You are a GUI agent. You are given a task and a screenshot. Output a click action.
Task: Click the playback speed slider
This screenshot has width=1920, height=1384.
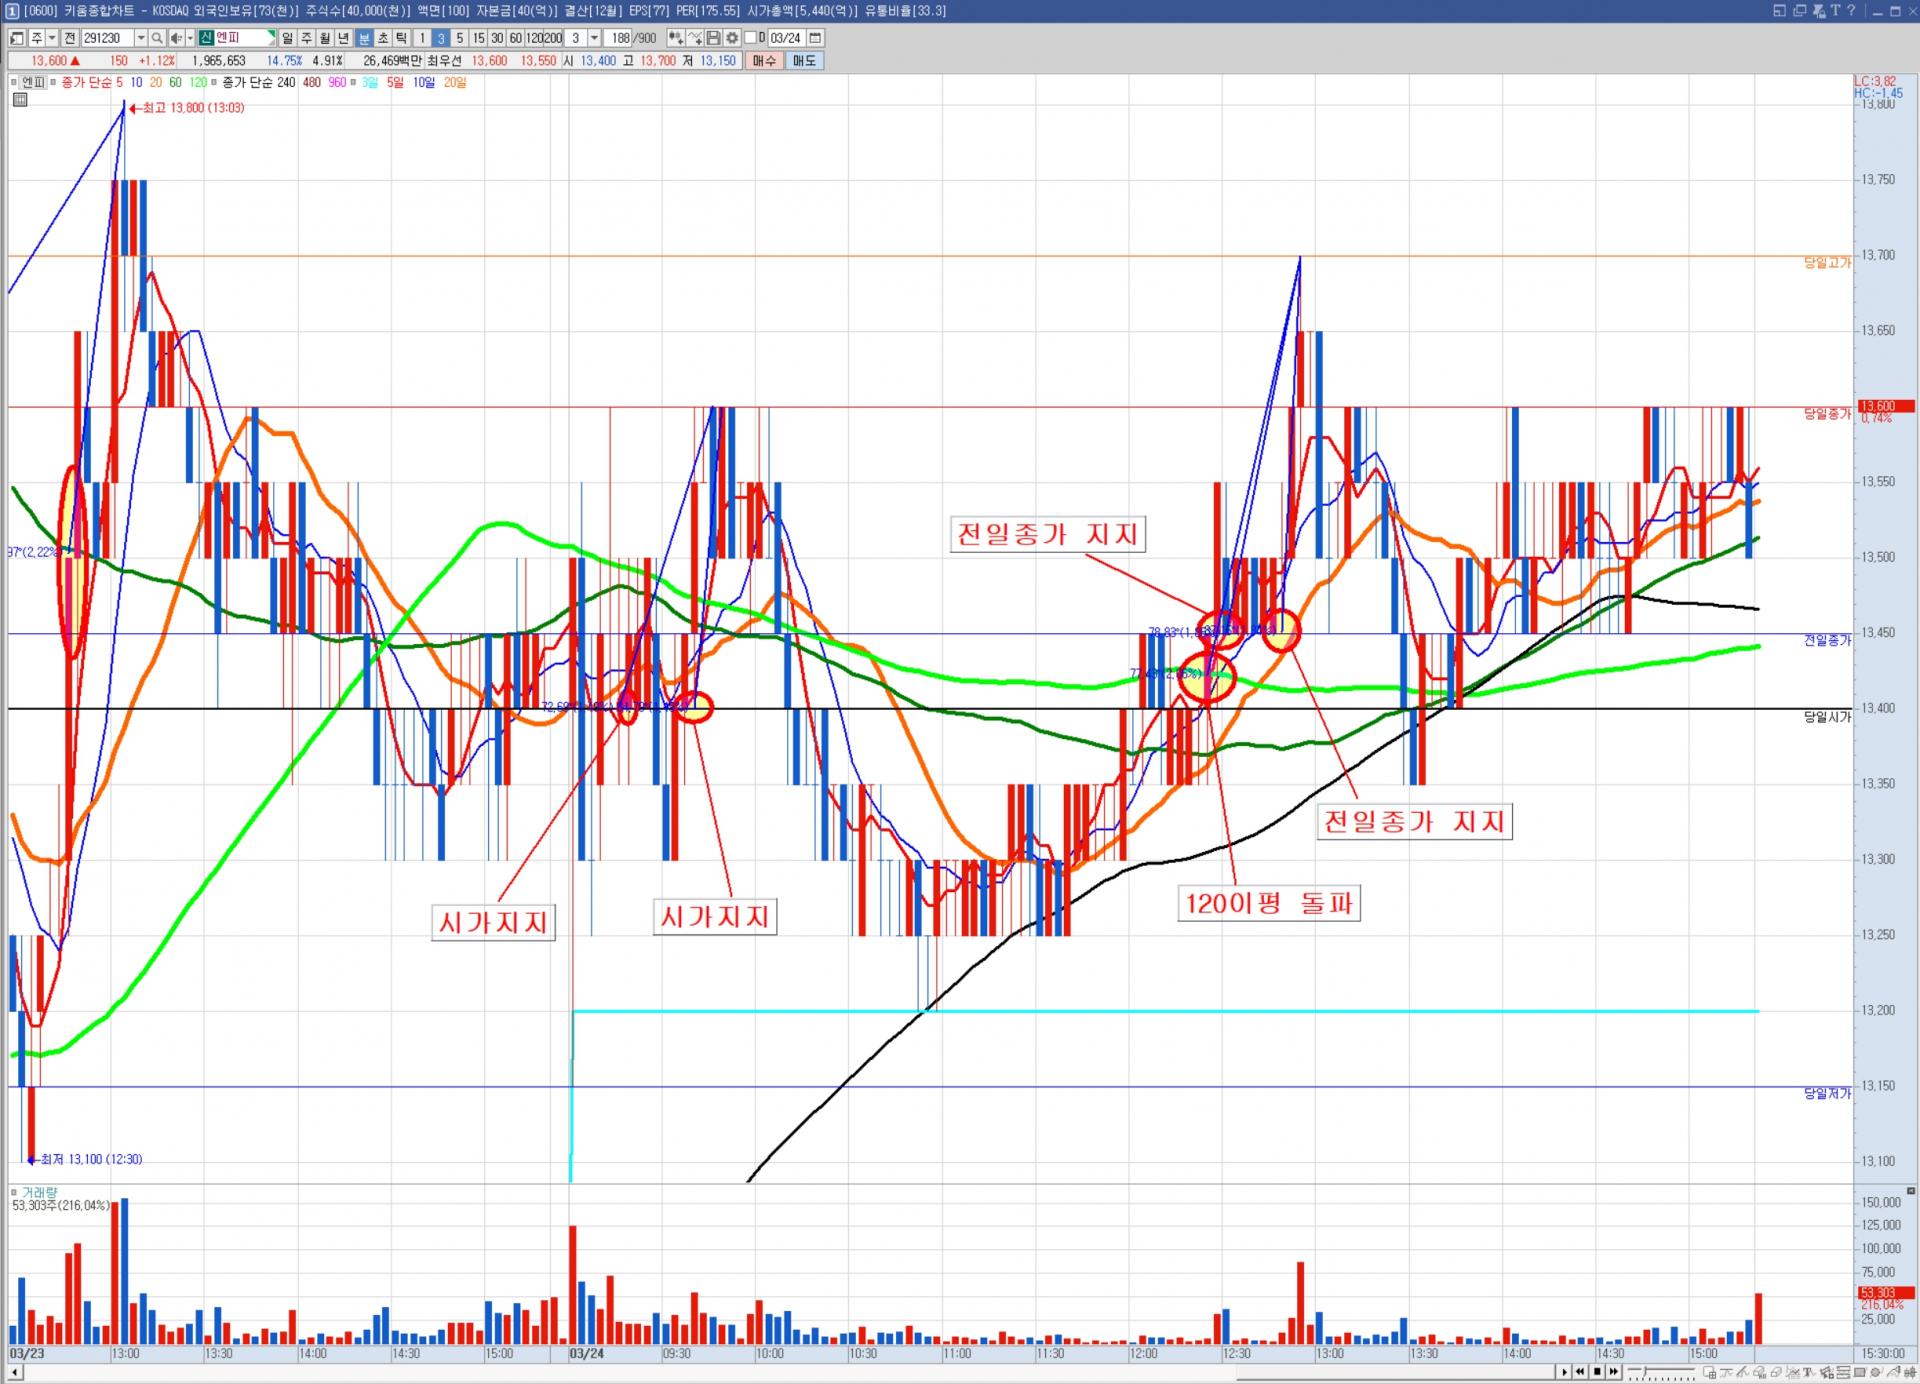(x=1646, y=1372)
